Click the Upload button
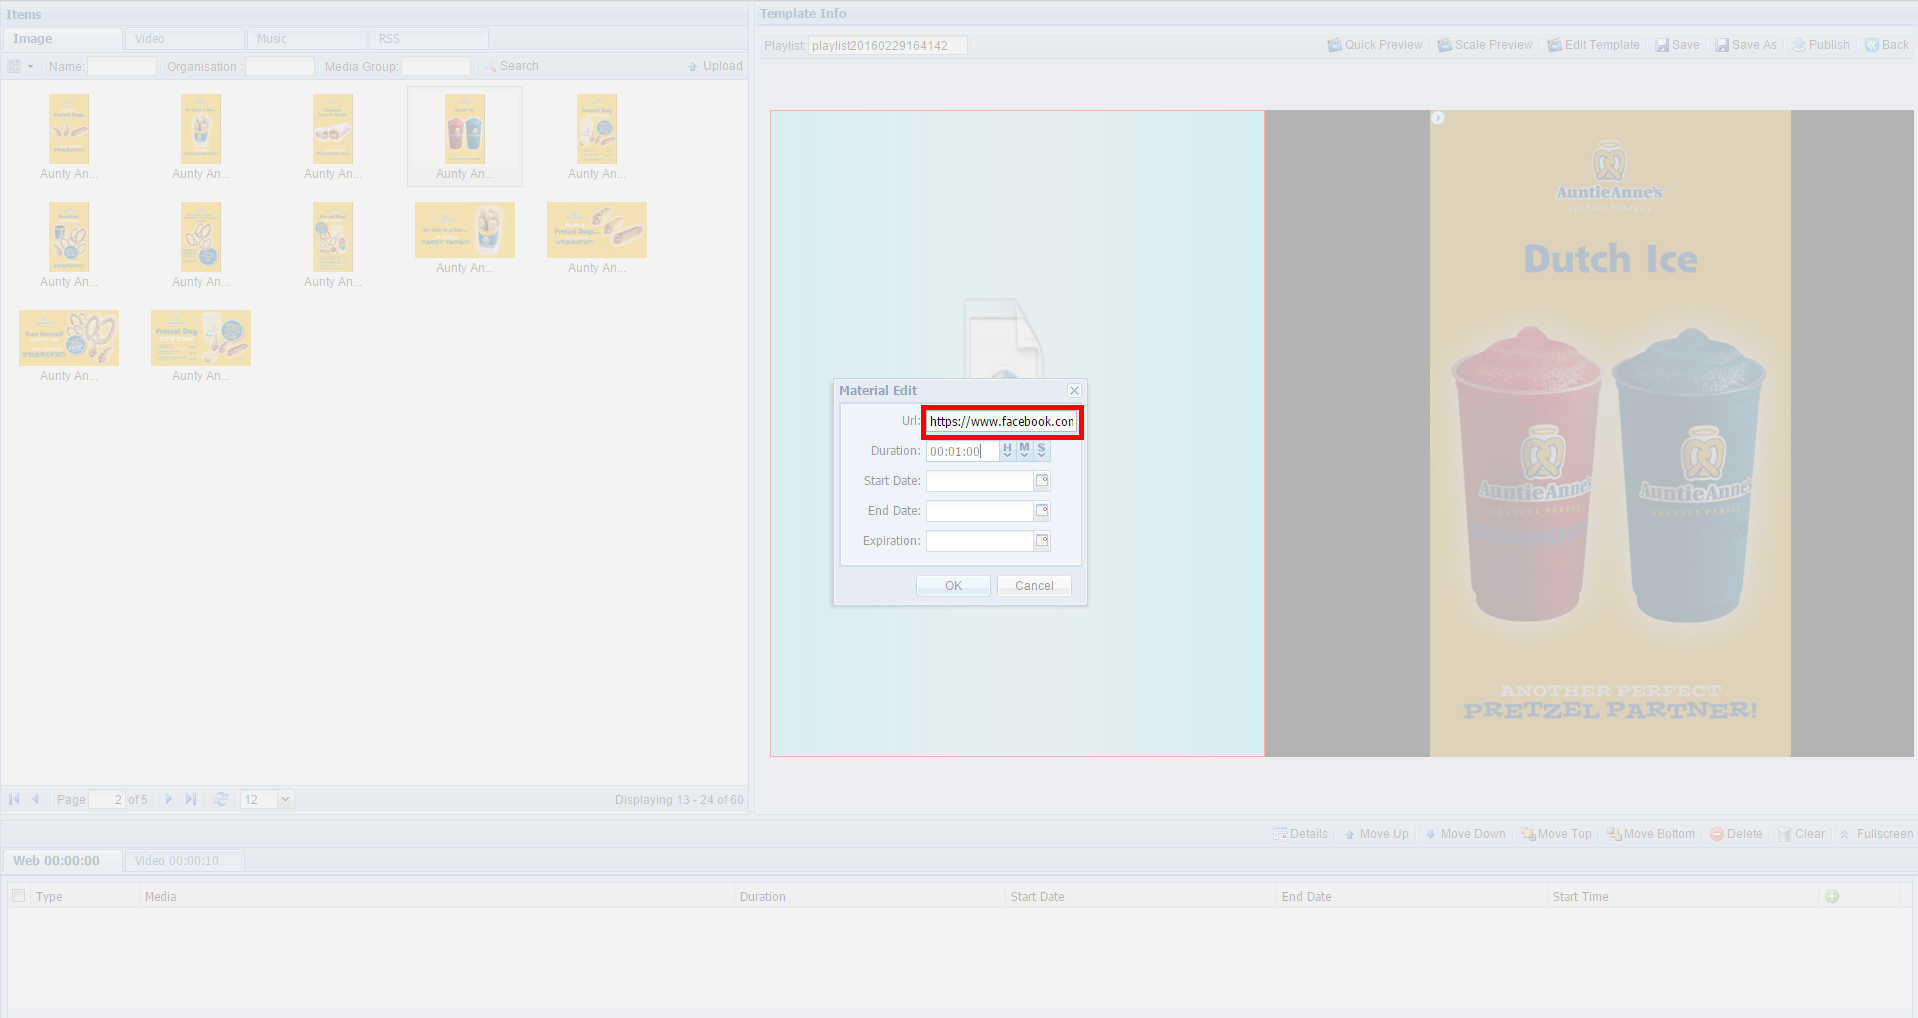Screen dimensions: 1918x1018 (x=715, y=66)
